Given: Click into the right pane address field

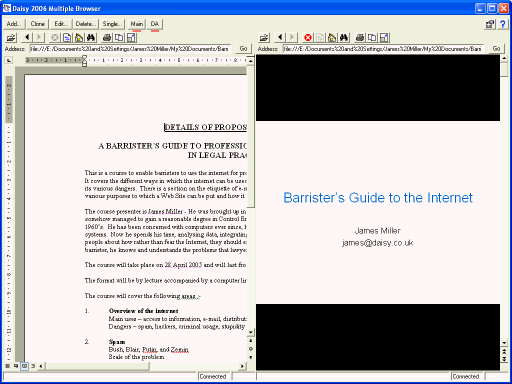Looking at the screenshot, I should click(382, 49).
